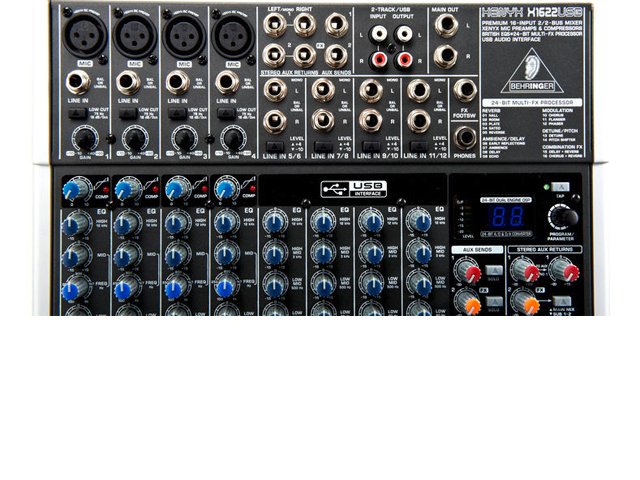Select channel 3 LINE IN jack
Viewport: 640px width, 480px height.
[178, 82]
